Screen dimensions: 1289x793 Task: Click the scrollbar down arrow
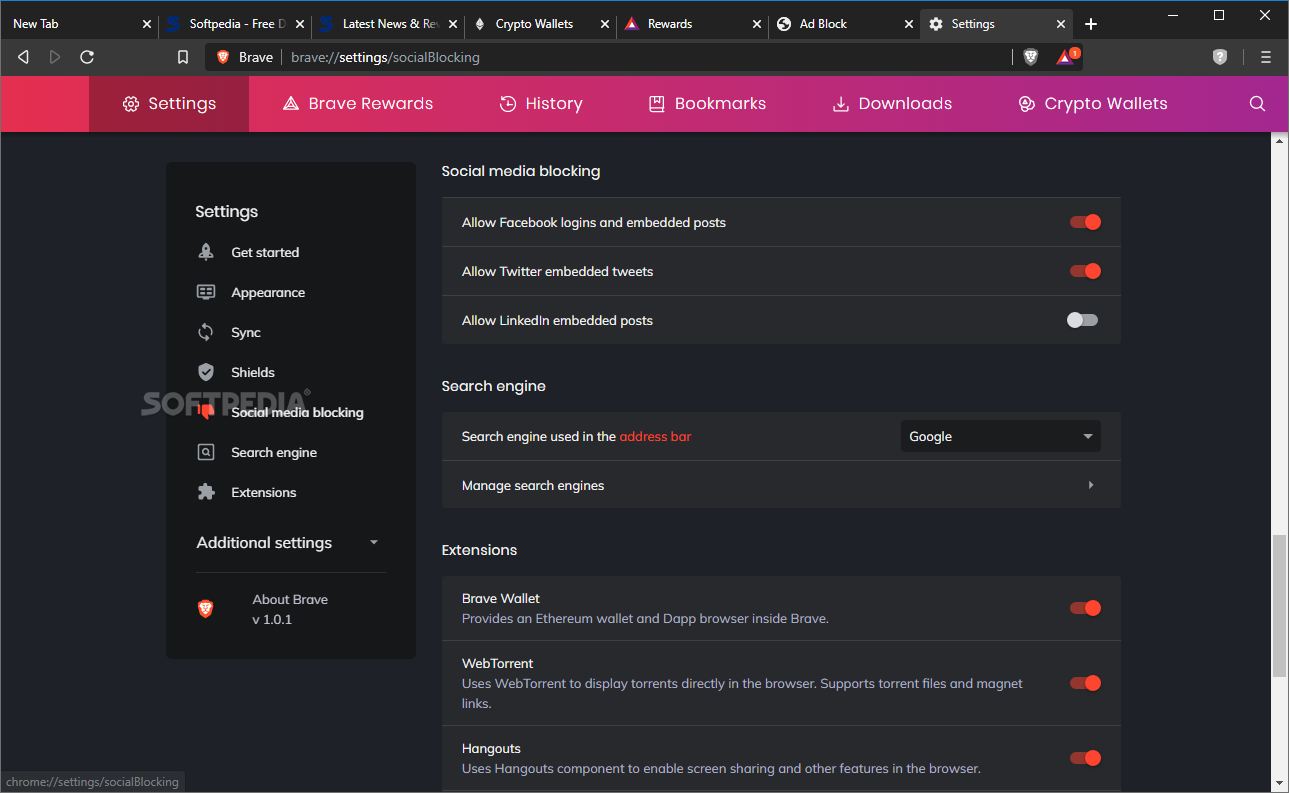pyautogui.click(x=1279, y=783)
